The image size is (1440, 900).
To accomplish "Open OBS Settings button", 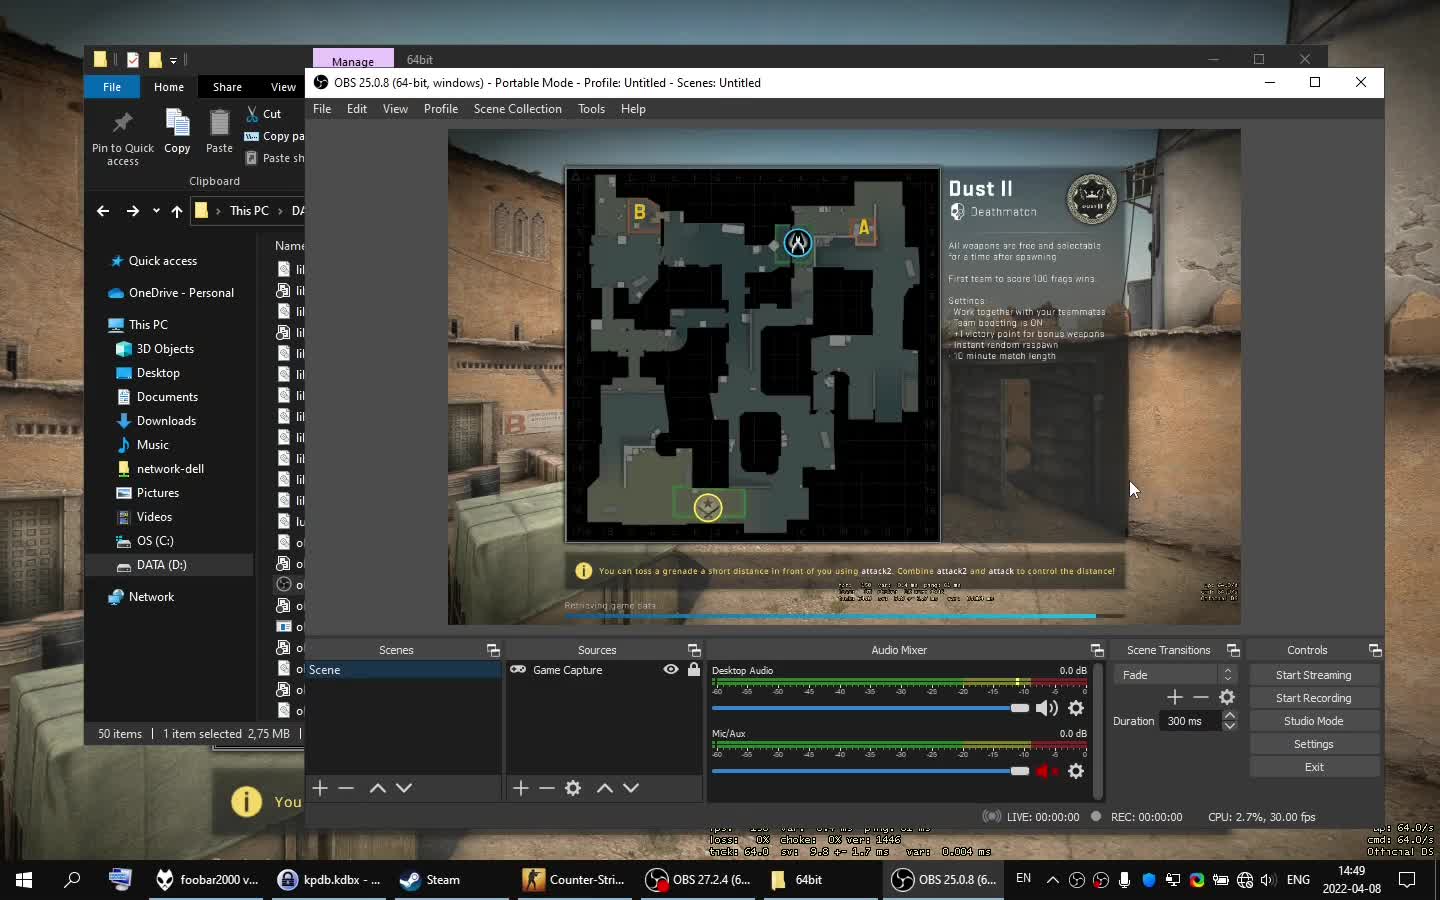I will click(x=1314, y=744).
